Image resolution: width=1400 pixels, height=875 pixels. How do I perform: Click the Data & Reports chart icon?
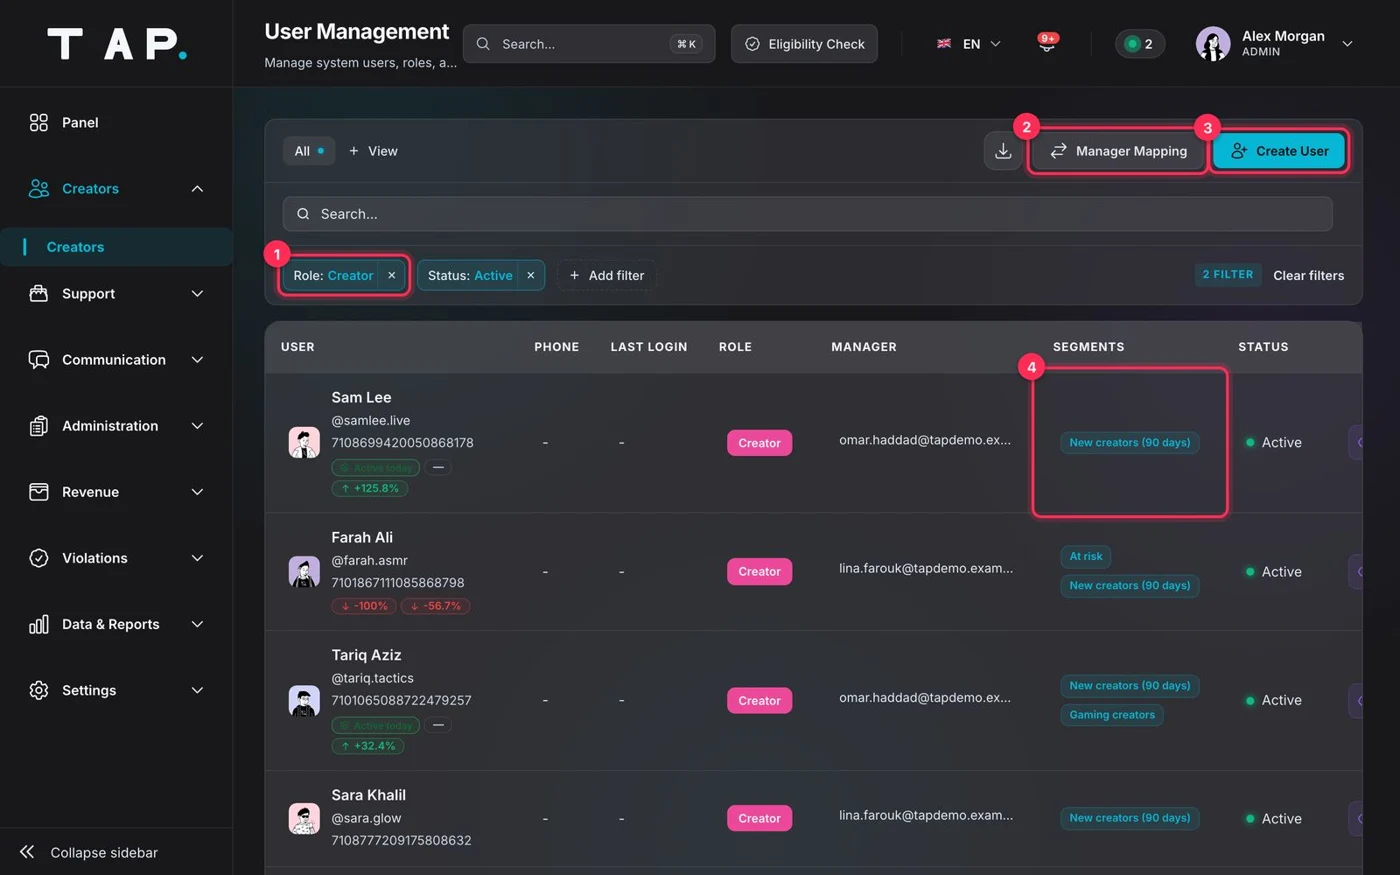(x=39, y=624)
